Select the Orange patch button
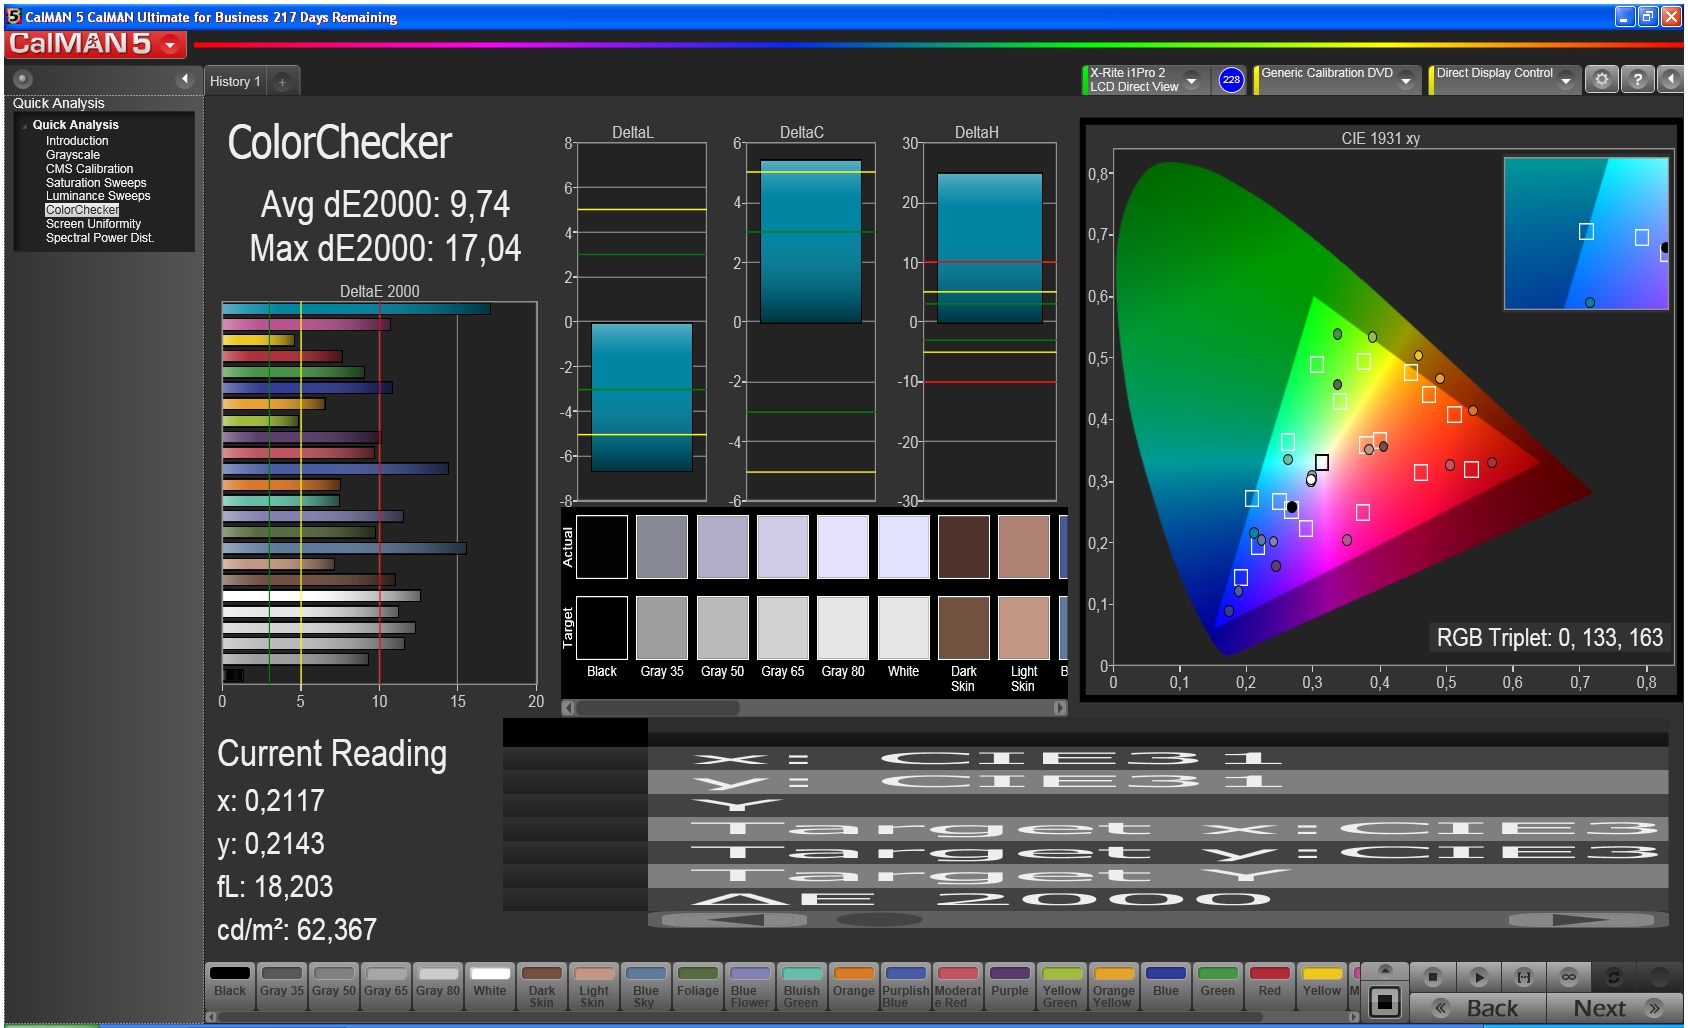The width and height of the screenshot is (1688, 1028). tap(854, 987)
